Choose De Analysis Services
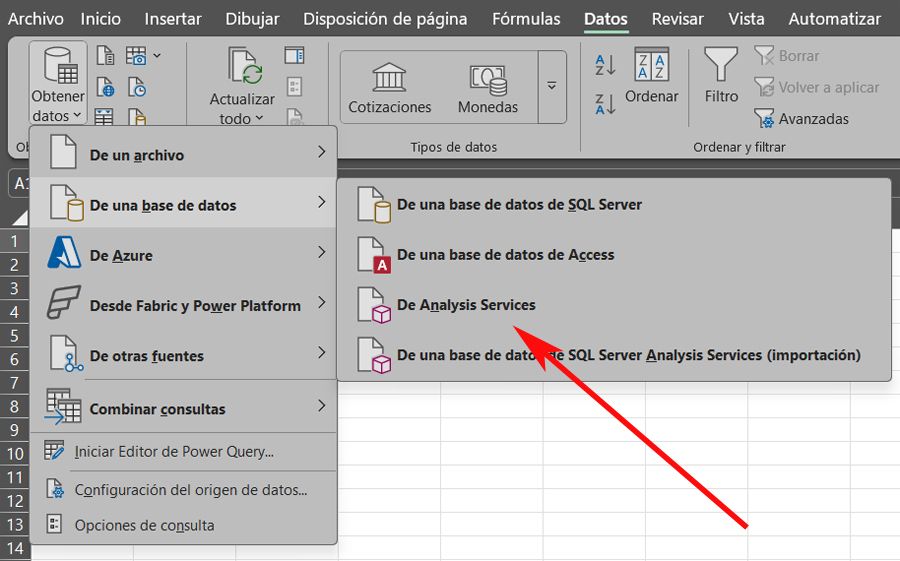The image size is (900, 561). 614,304
